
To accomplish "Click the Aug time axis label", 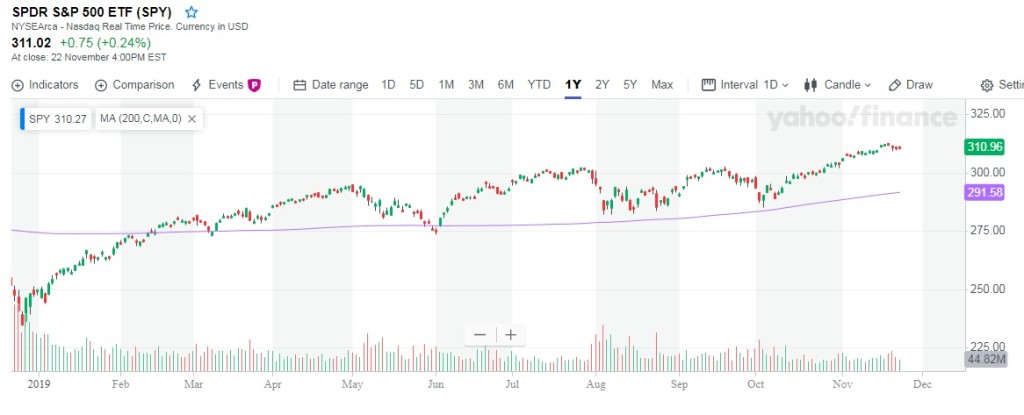I will tap(596, 385).
